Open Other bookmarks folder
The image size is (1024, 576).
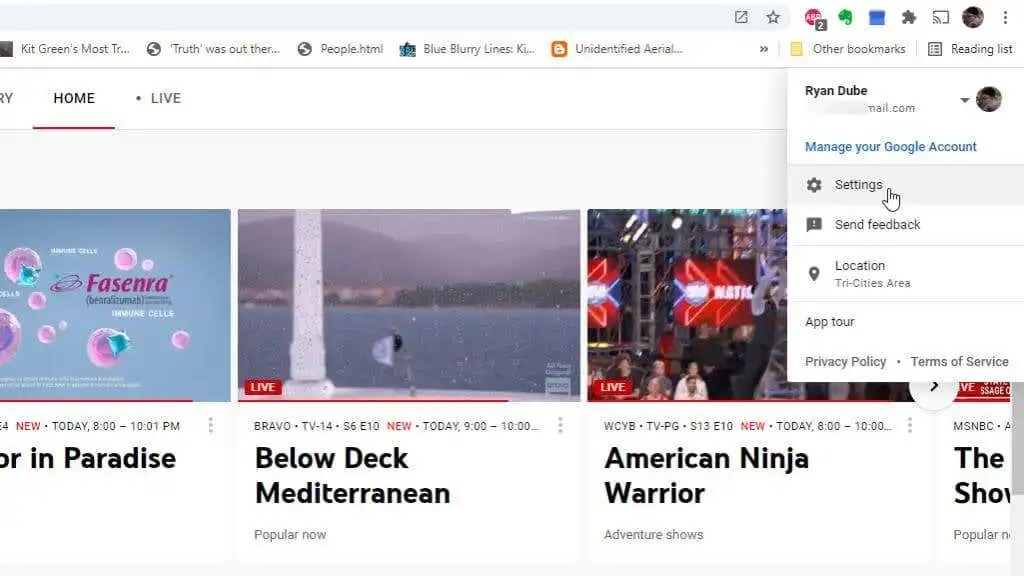coord(848,49)
